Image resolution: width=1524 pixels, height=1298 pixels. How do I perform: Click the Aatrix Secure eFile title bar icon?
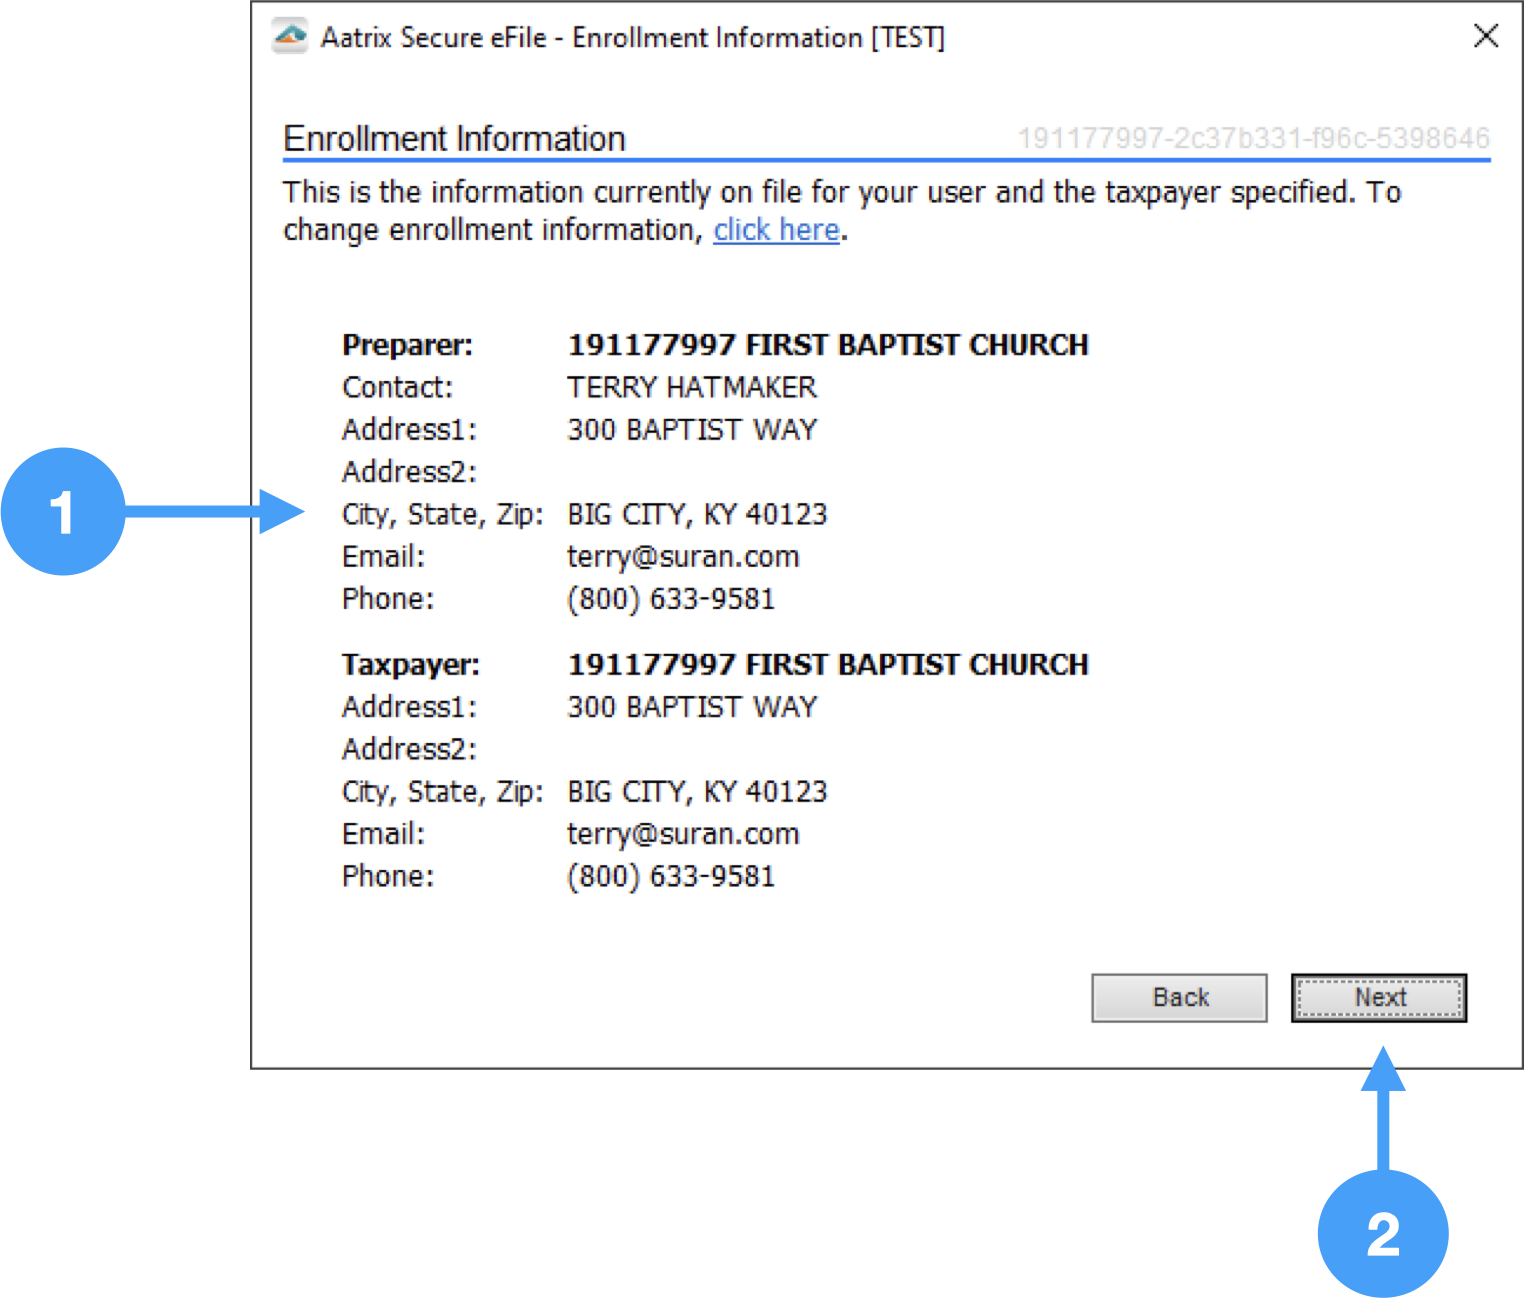point(289,36)
